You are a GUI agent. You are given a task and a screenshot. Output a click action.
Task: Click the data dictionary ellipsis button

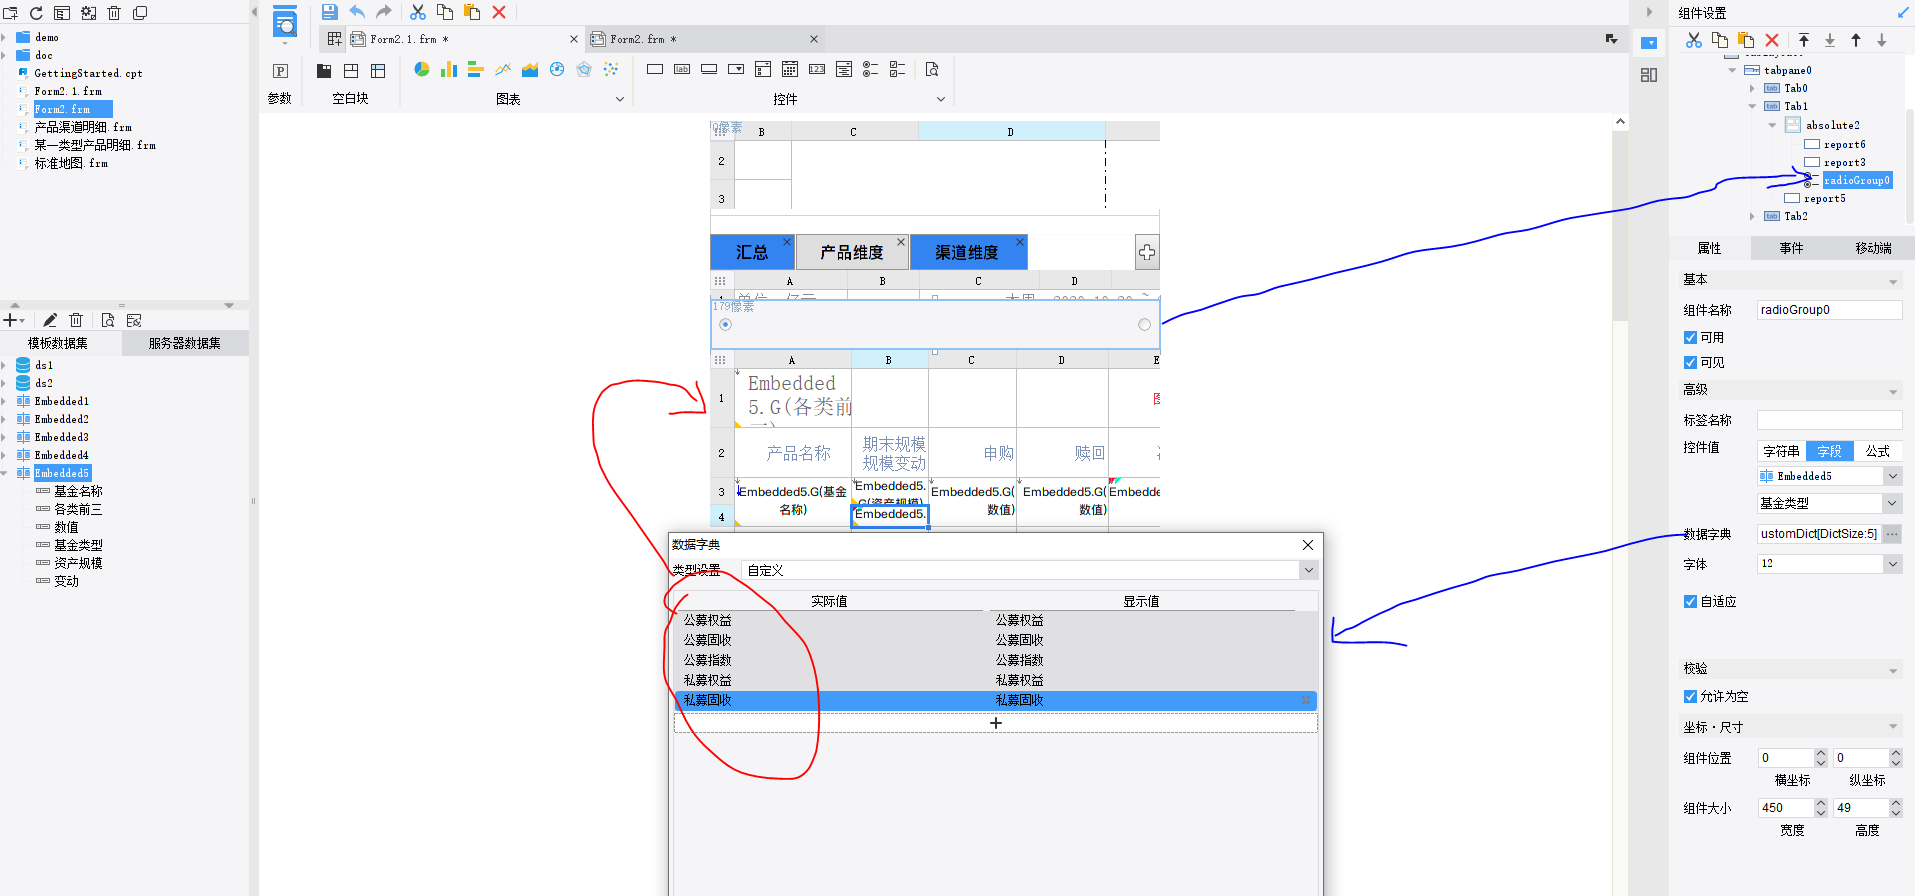point(1892,534)
